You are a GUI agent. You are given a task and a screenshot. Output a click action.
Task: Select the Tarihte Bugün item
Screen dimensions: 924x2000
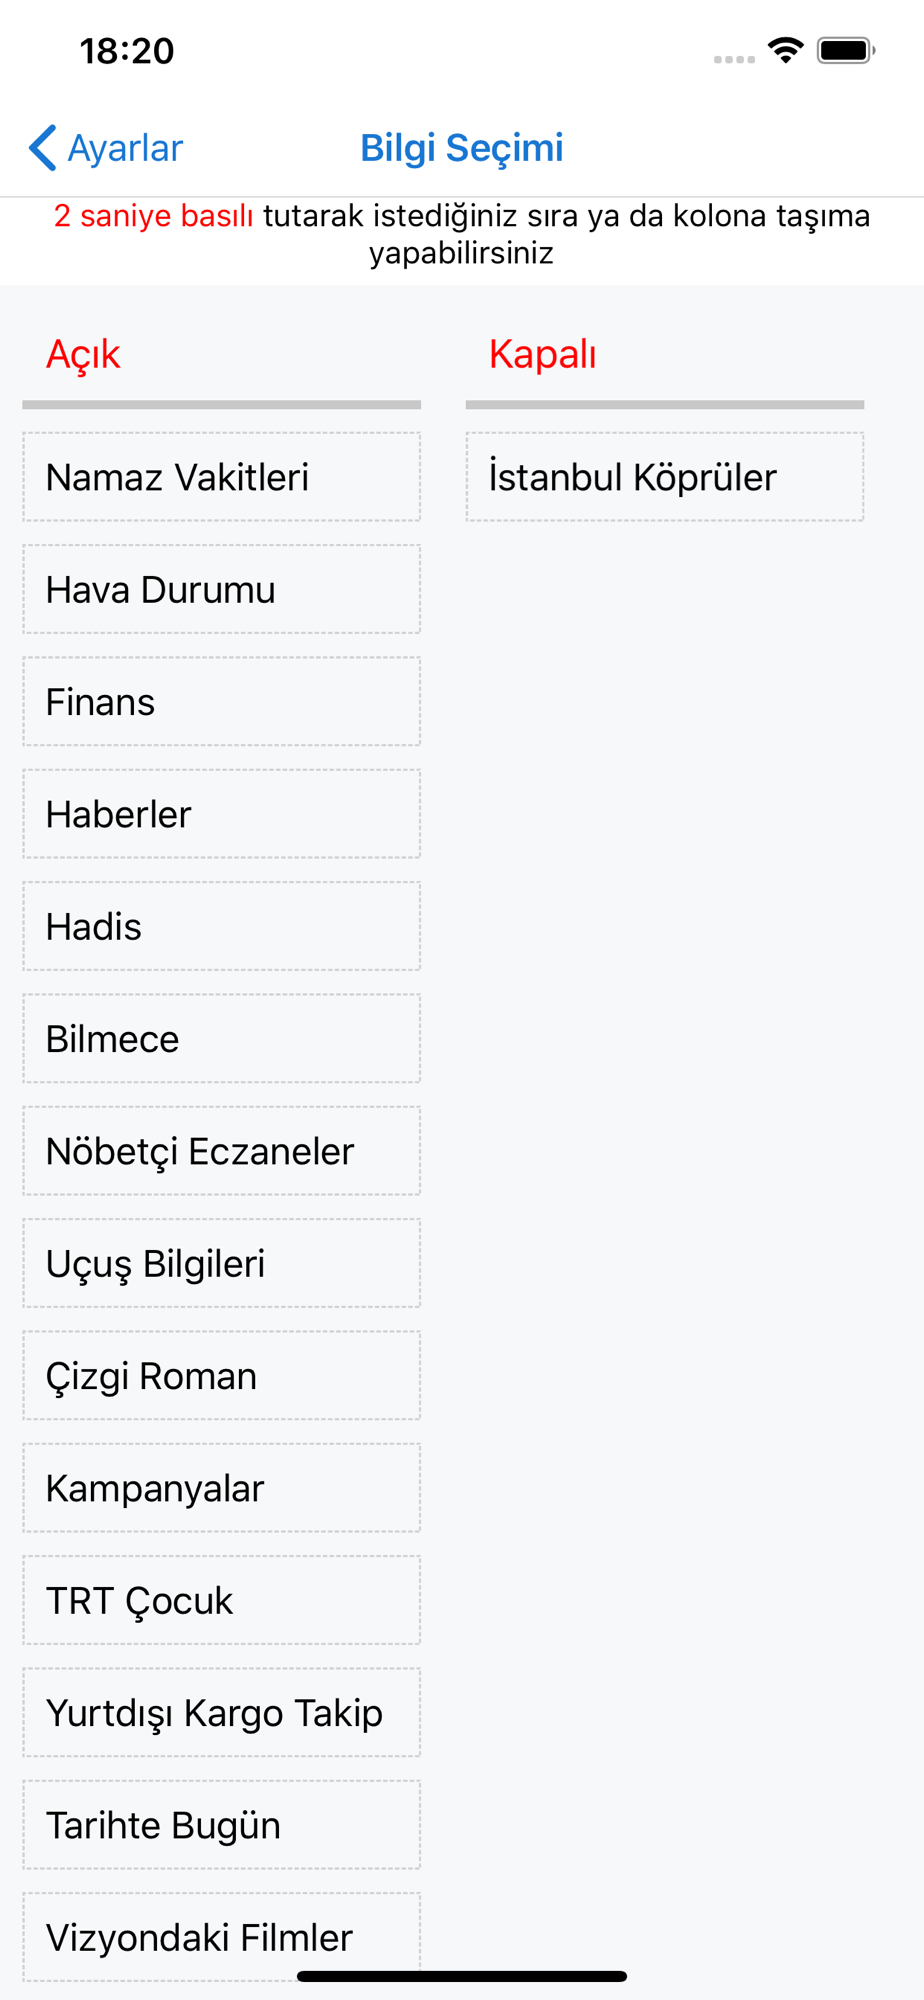pos(221,1825)
